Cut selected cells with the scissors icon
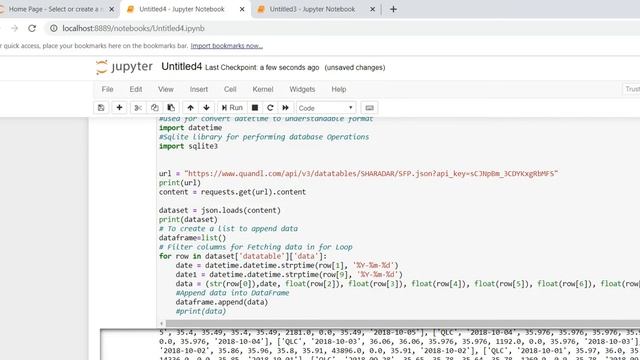This screenshot has height=360, width=640. click(138, 108)
